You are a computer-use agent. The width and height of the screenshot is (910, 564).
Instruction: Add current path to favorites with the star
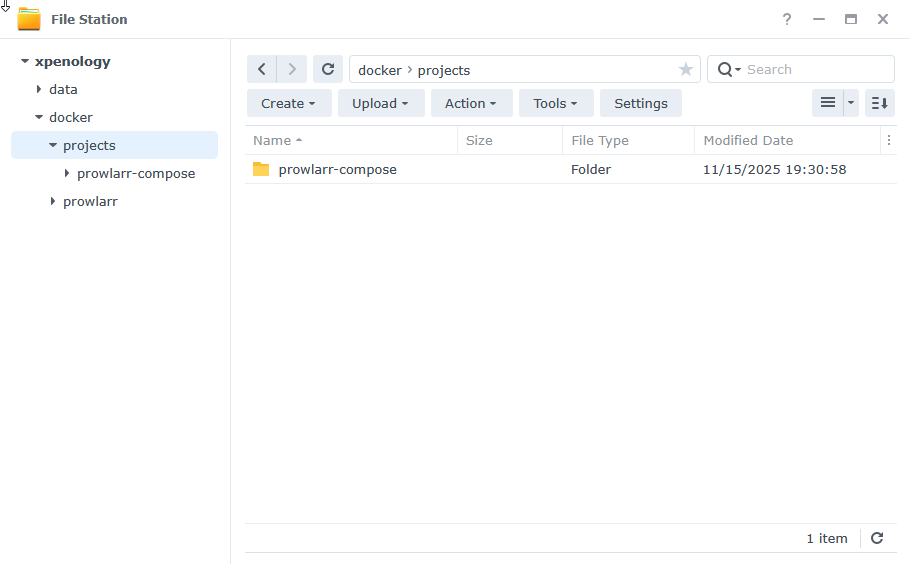686,69
